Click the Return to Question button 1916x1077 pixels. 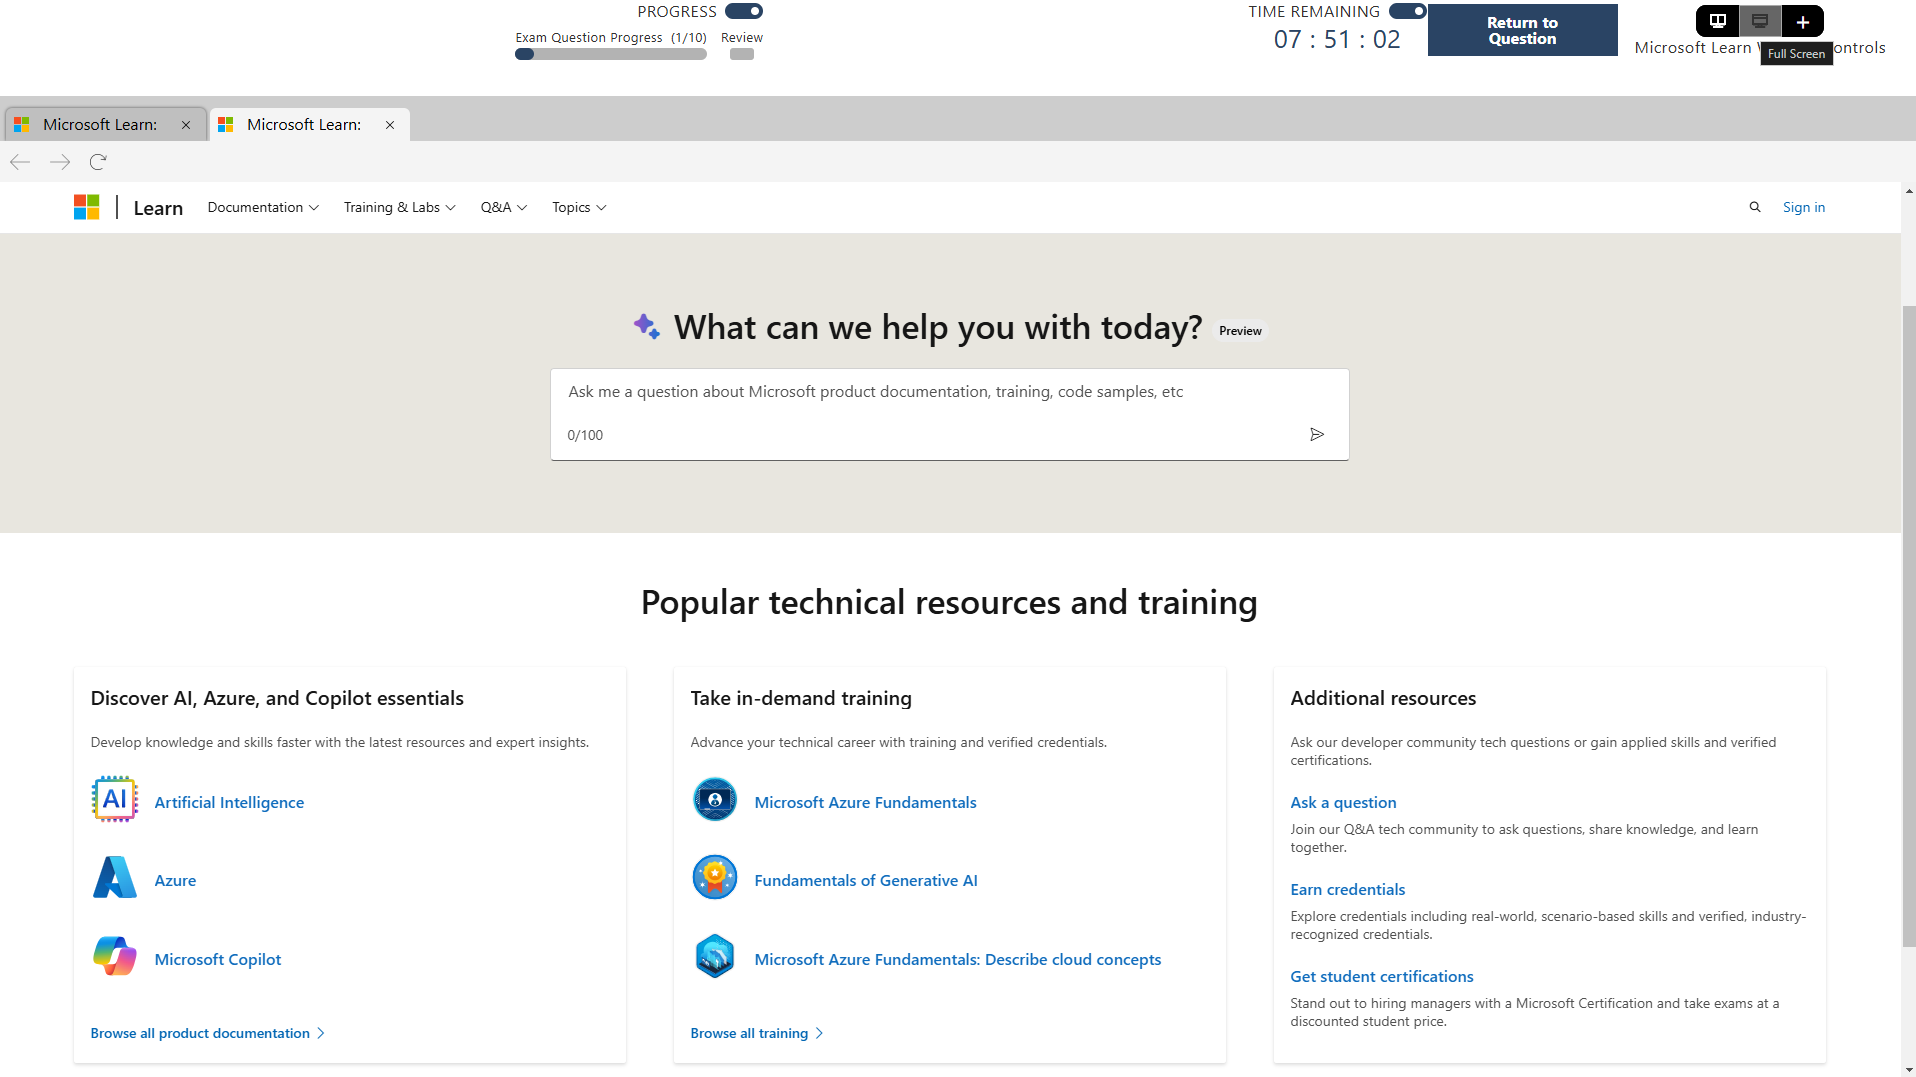click(1522, 30)
